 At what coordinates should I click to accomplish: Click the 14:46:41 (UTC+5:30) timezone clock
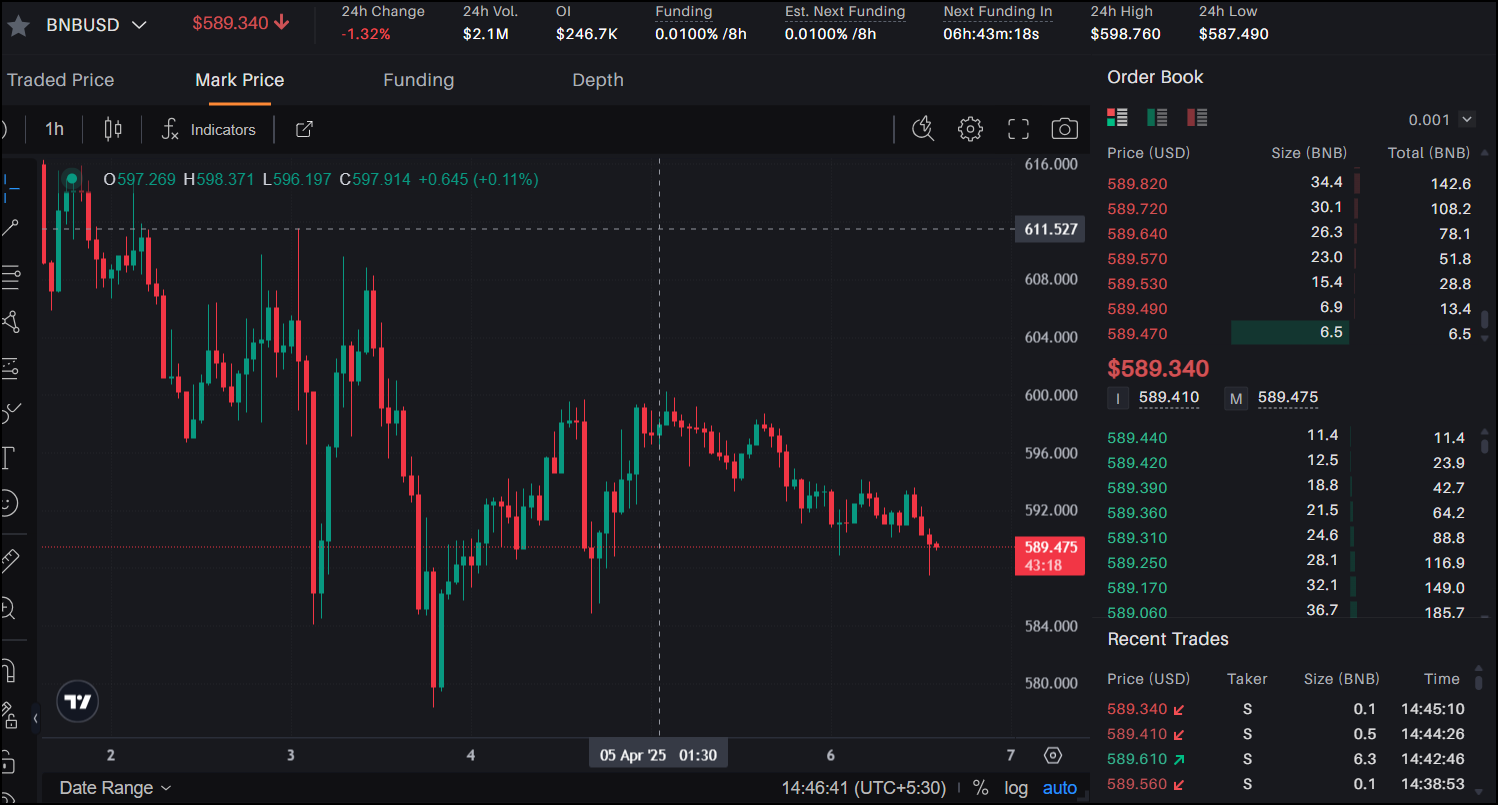click(863, 788)
